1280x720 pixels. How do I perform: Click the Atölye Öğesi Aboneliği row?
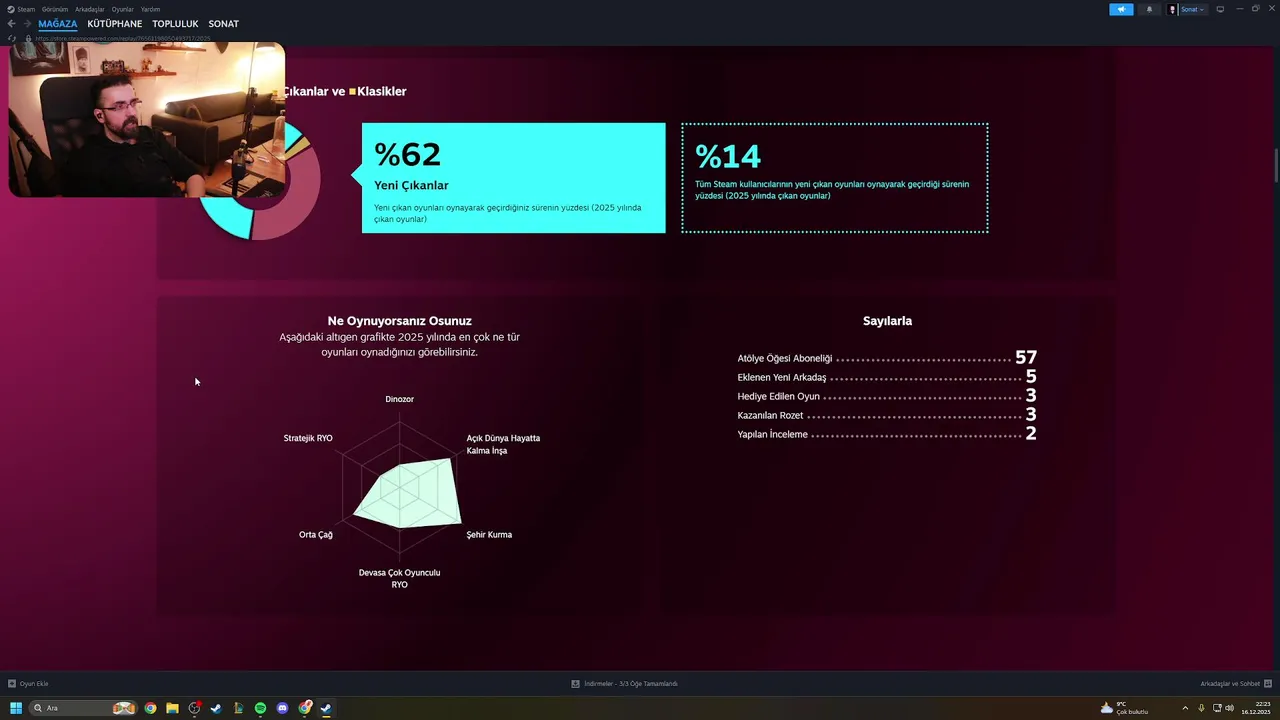887,358
